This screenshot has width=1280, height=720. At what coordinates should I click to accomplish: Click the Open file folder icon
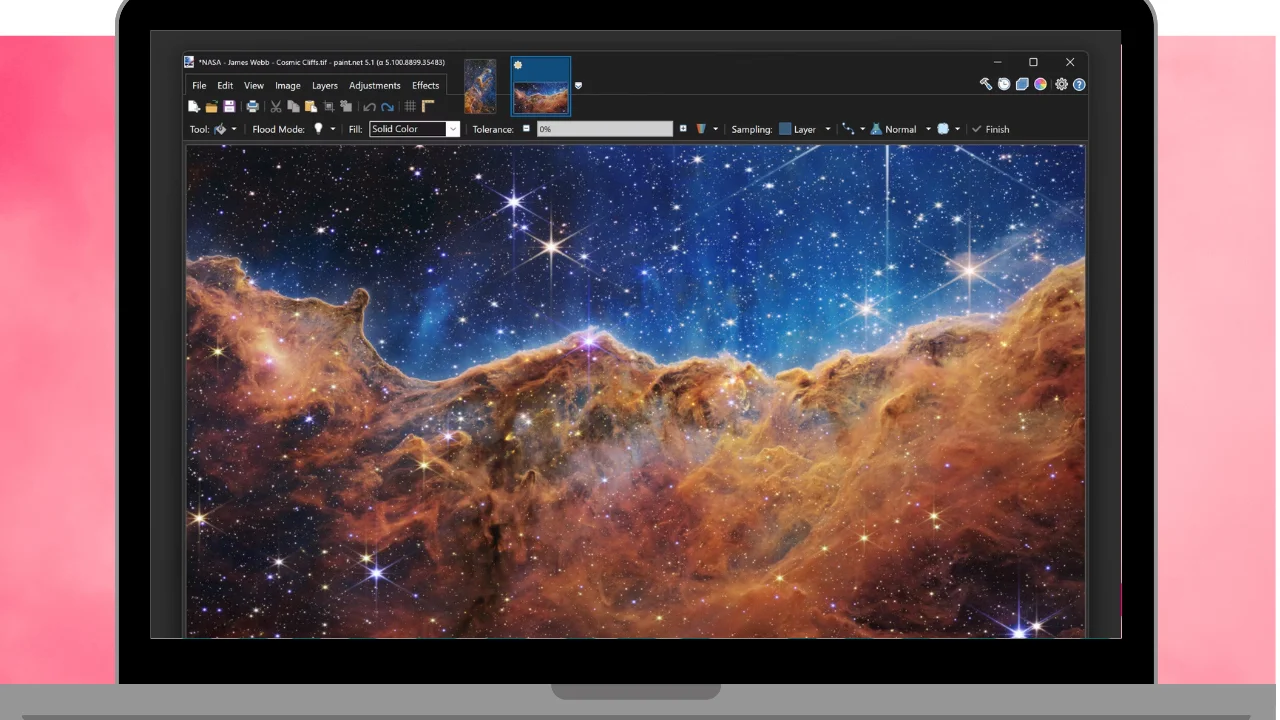211,107
